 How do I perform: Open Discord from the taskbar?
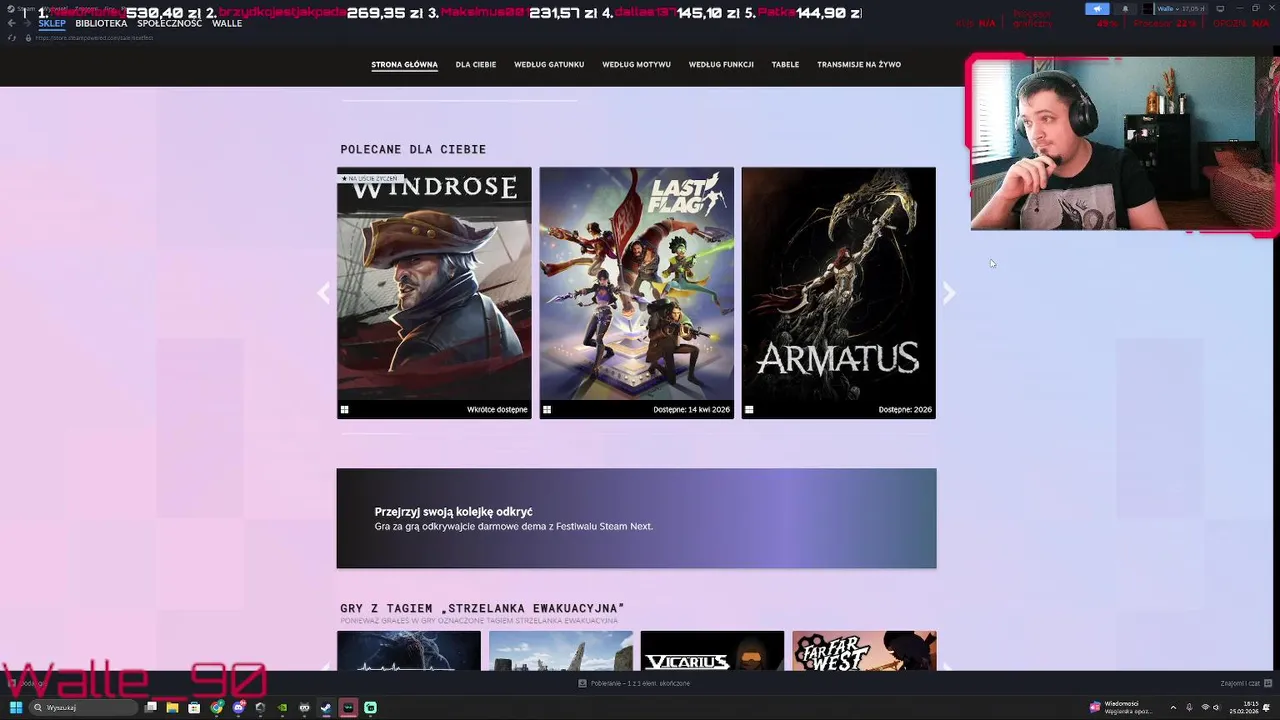[x=239, y=707]
